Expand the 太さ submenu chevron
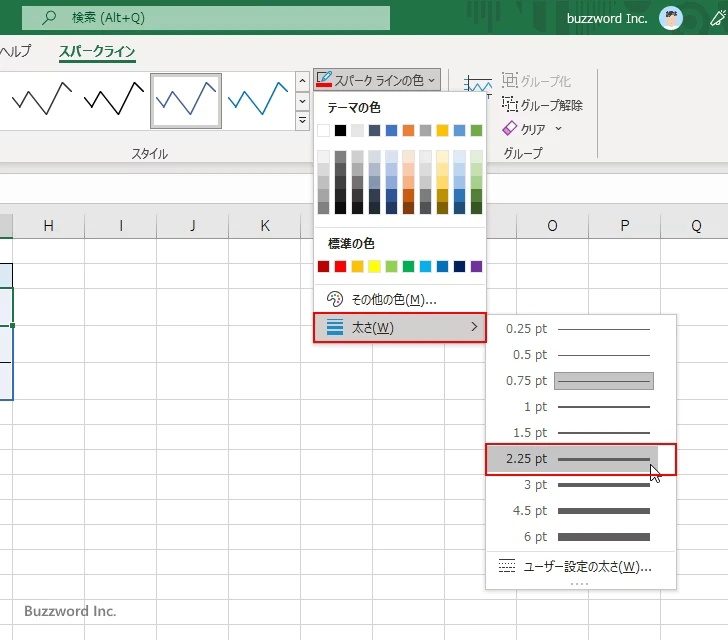 474,327
